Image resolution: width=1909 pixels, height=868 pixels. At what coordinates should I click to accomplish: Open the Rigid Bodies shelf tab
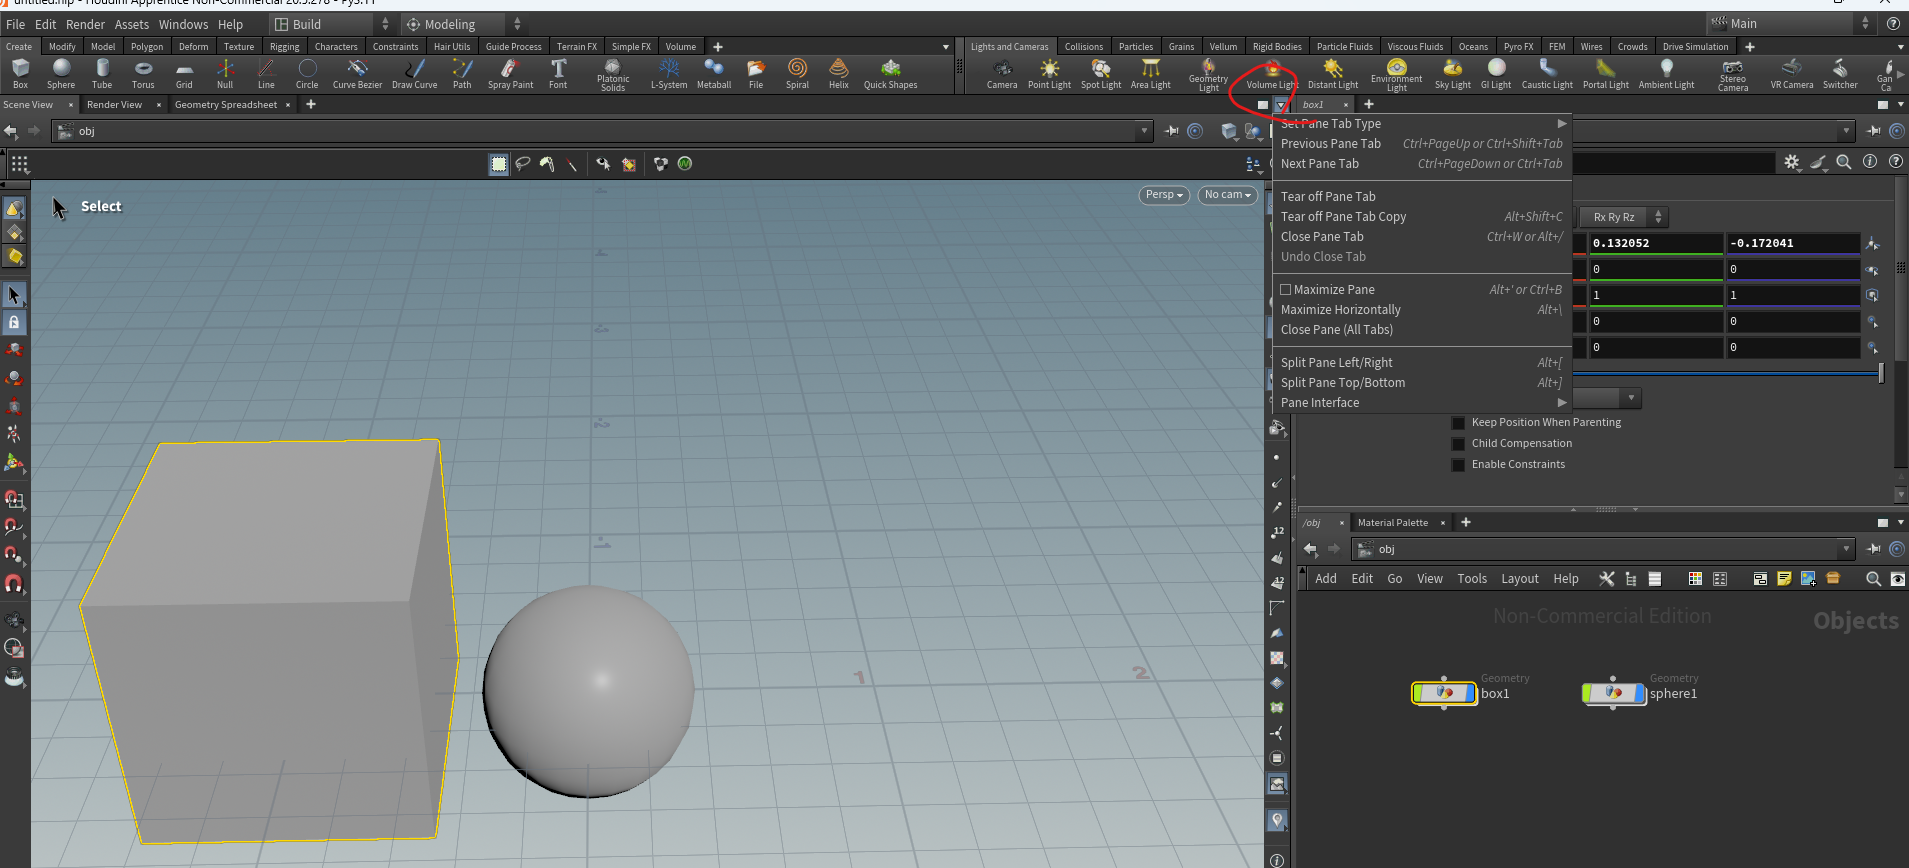click(1277, 47)
